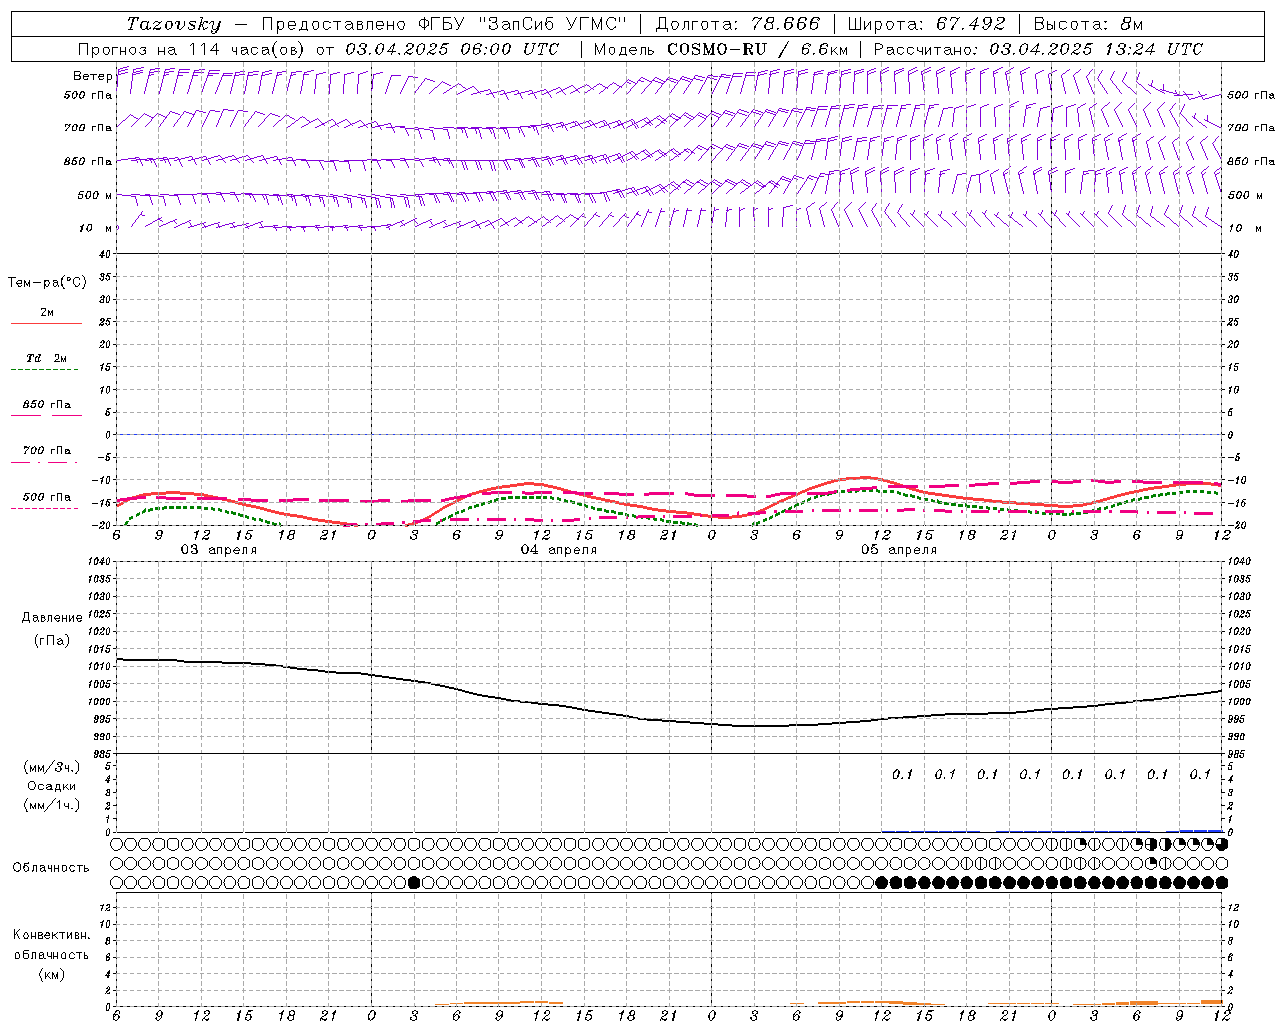The height and width of the screenshot is (1024, 1280).
Task: Click the 03 апреля date label
Action: pos(218,550)
